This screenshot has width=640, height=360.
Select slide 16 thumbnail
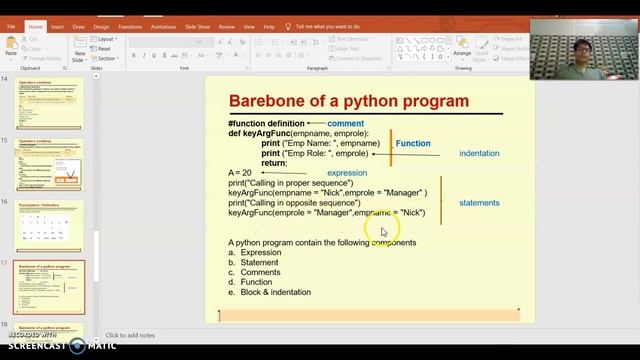click(49, 226)
